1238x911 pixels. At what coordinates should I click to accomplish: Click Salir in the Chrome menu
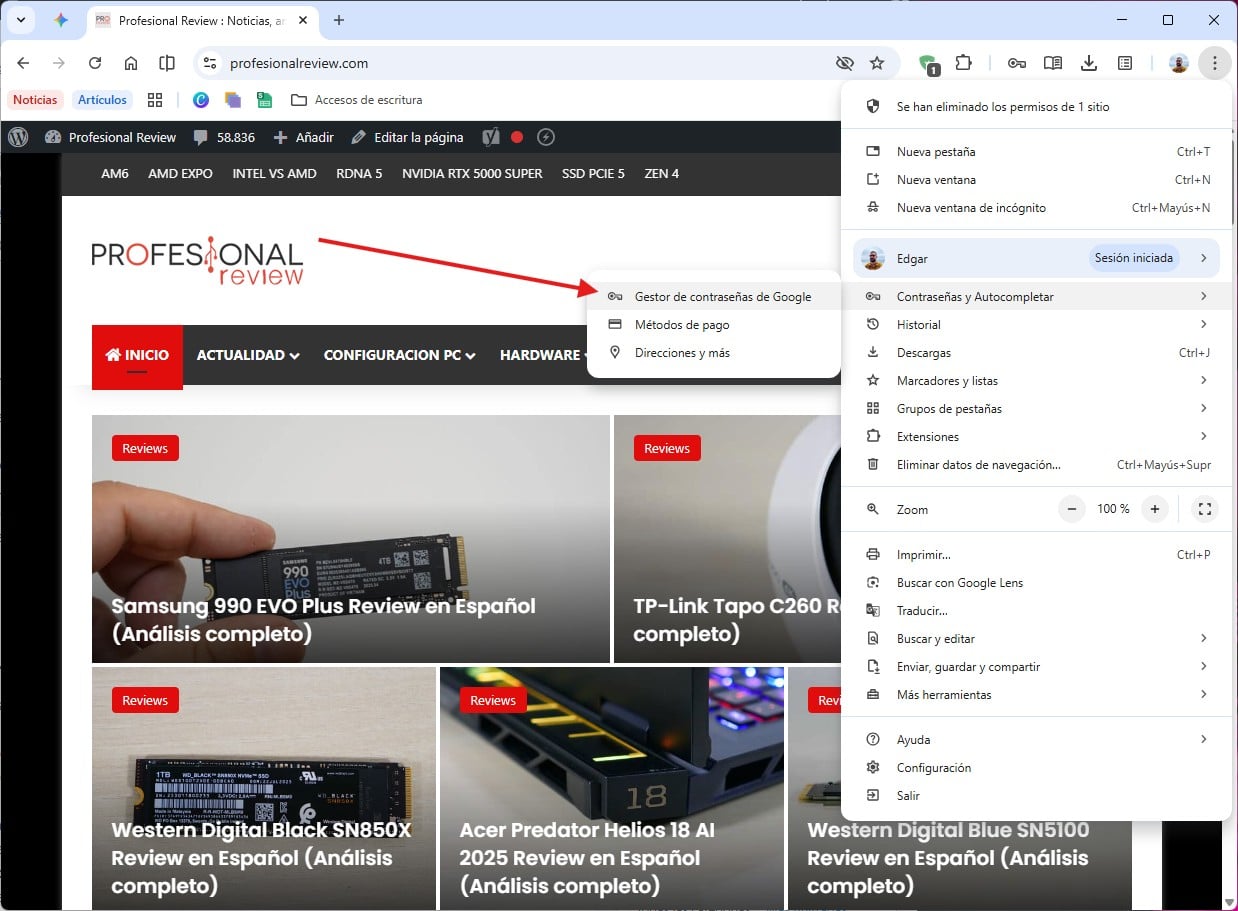1037,796
